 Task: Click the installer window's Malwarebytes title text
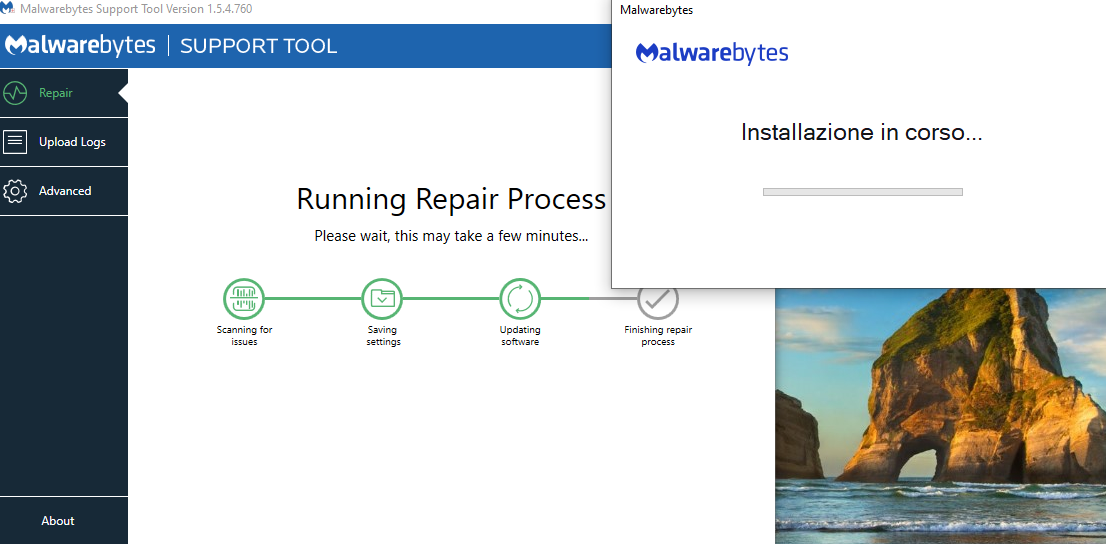pos(656,10)
